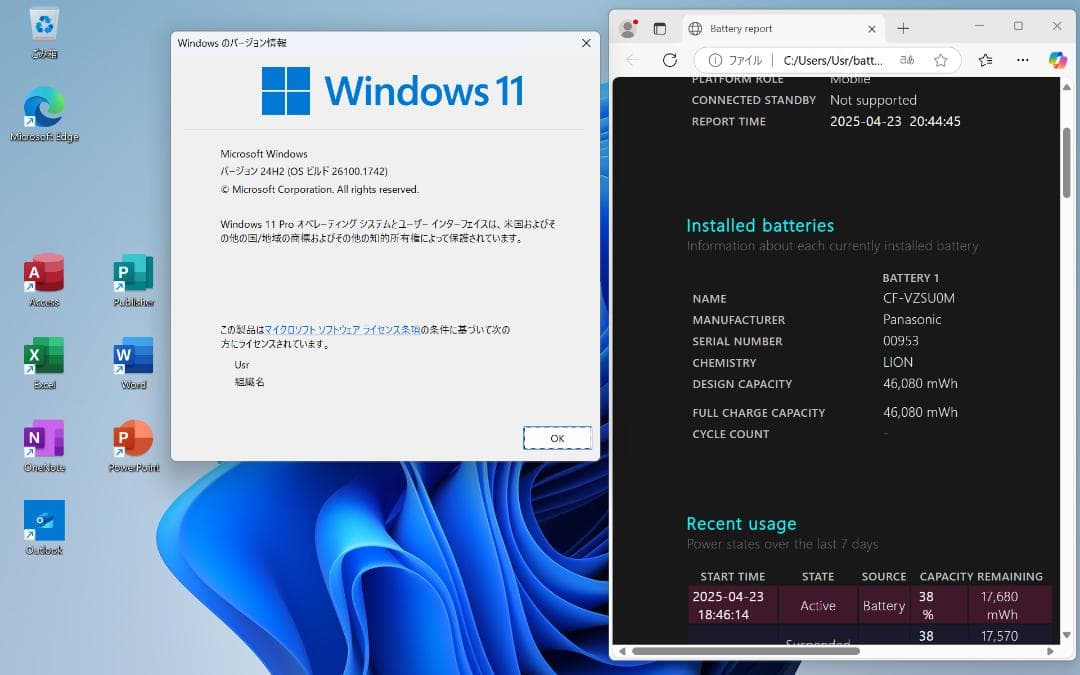The width and height of the screenshot is (1080, 675).
Task: Click the browser profile avatar
Action: coord(629,28)
